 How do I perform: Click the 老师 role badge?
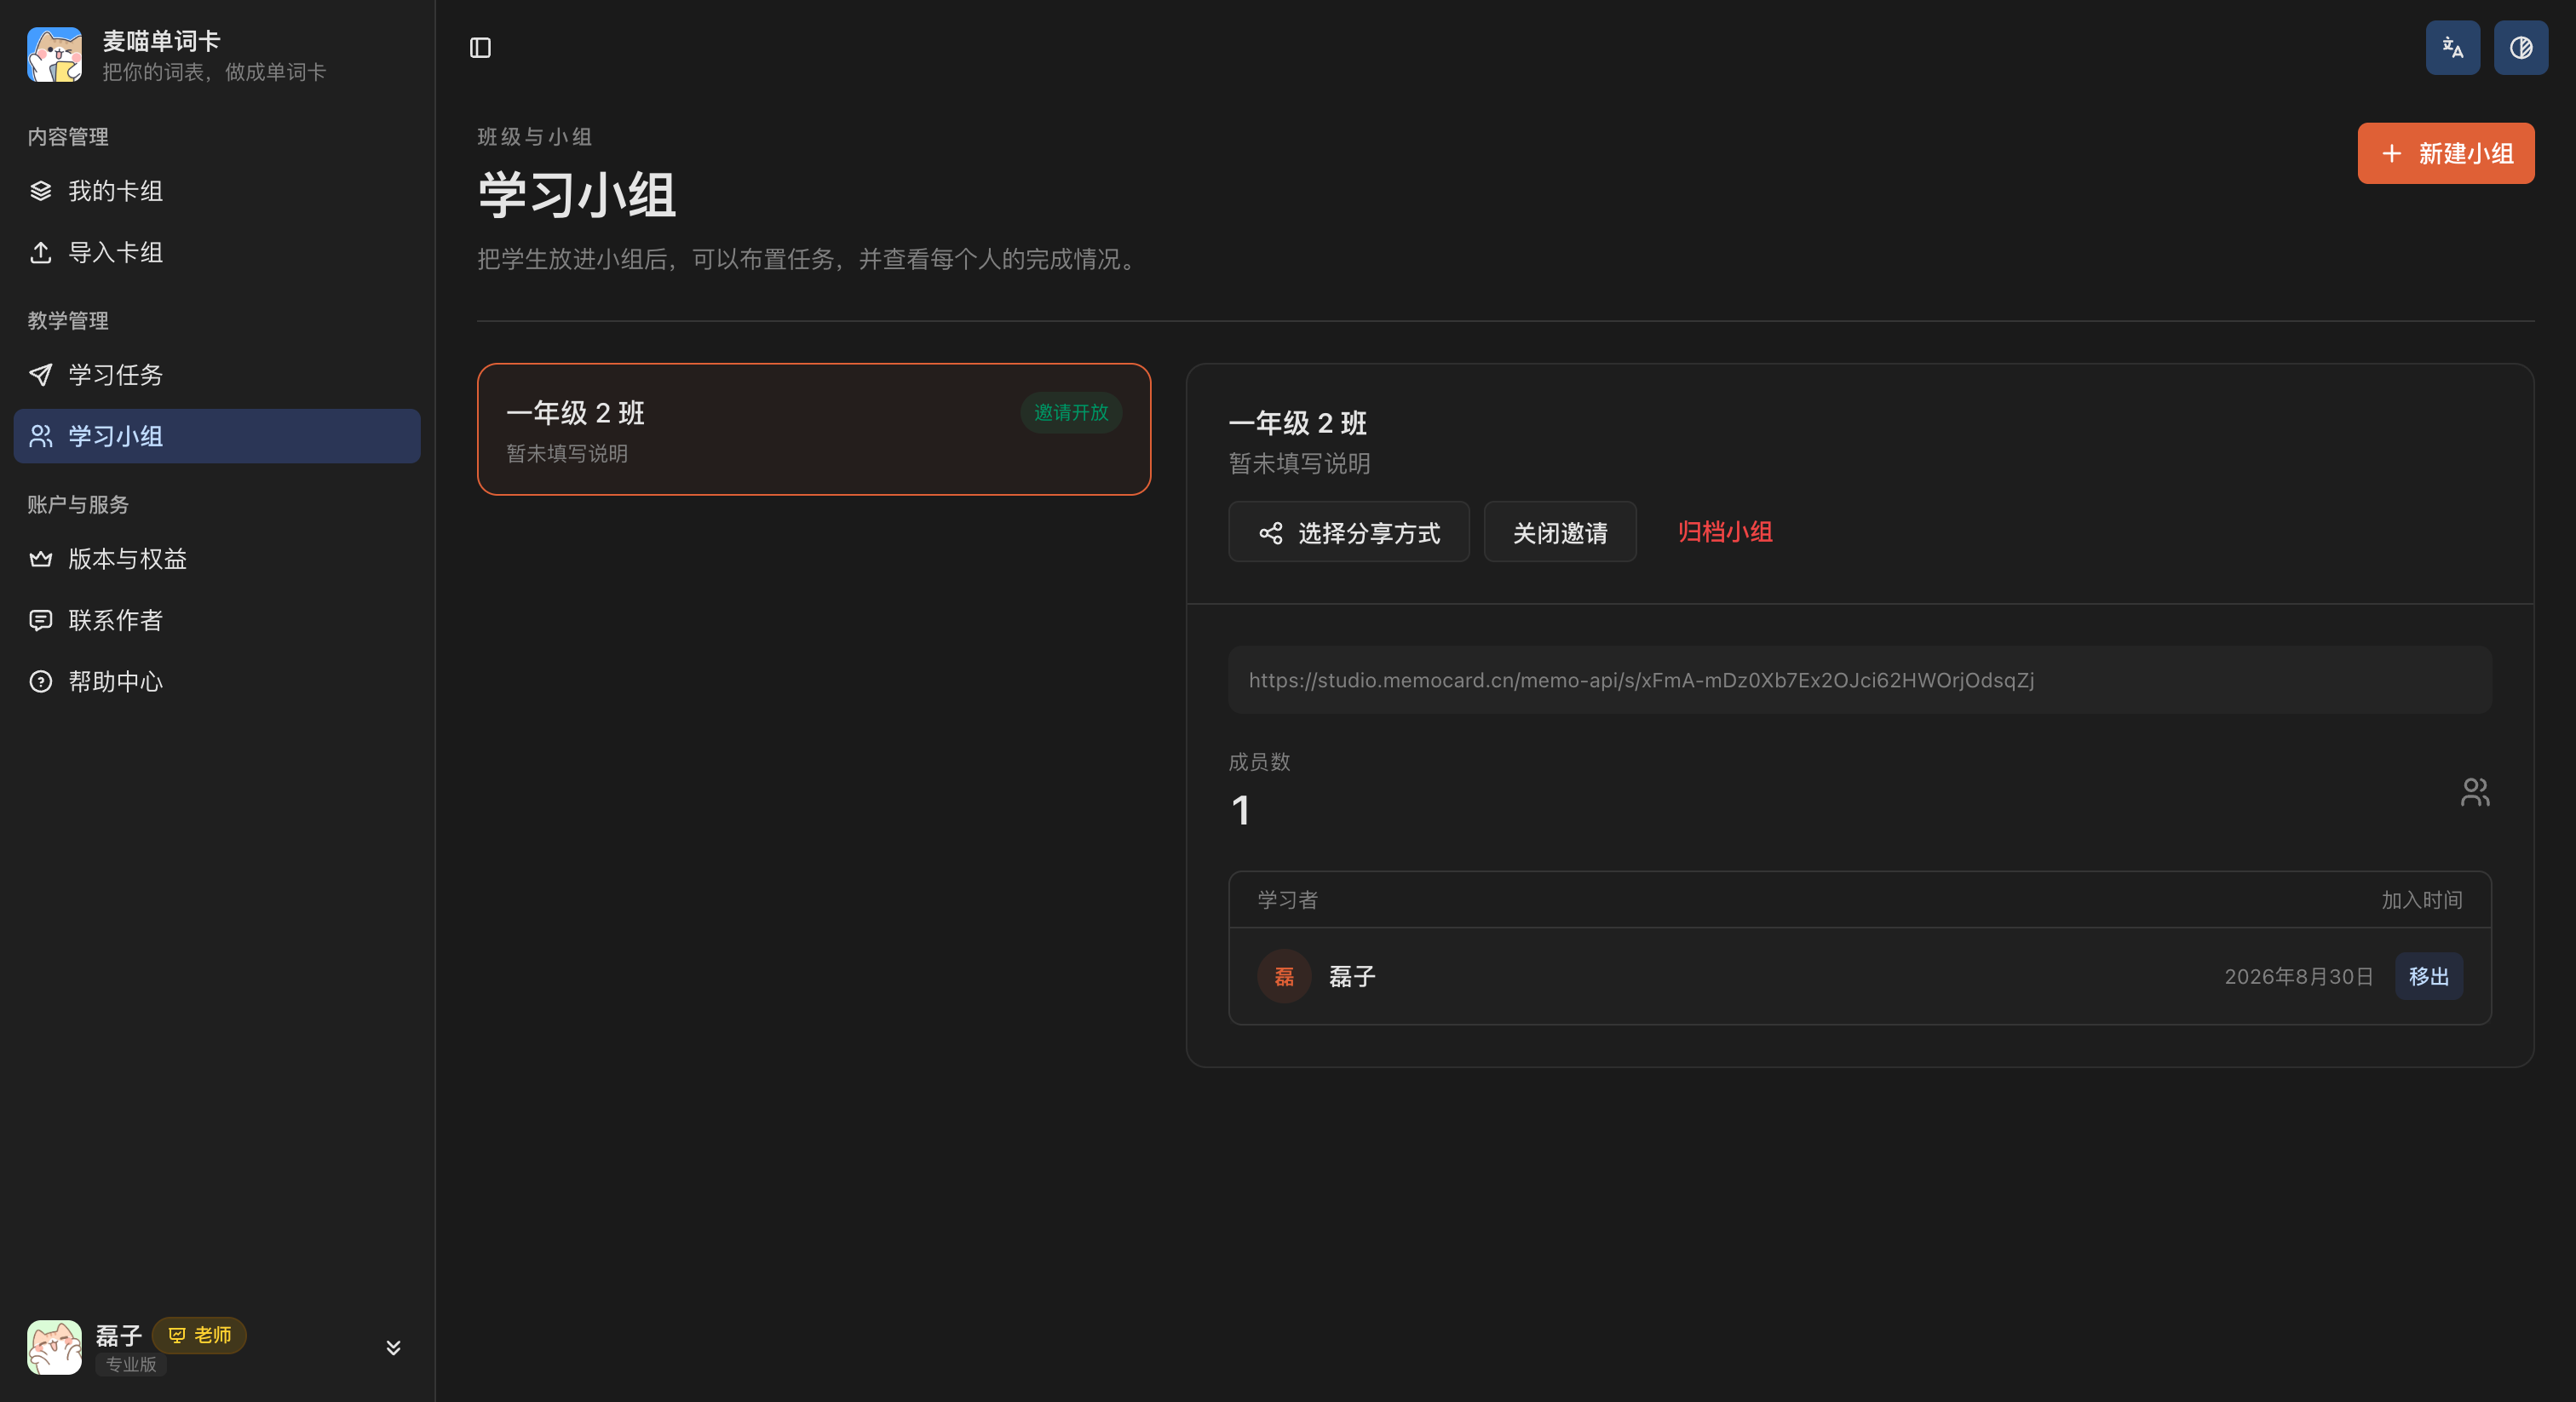click(x=200, y=1335)
